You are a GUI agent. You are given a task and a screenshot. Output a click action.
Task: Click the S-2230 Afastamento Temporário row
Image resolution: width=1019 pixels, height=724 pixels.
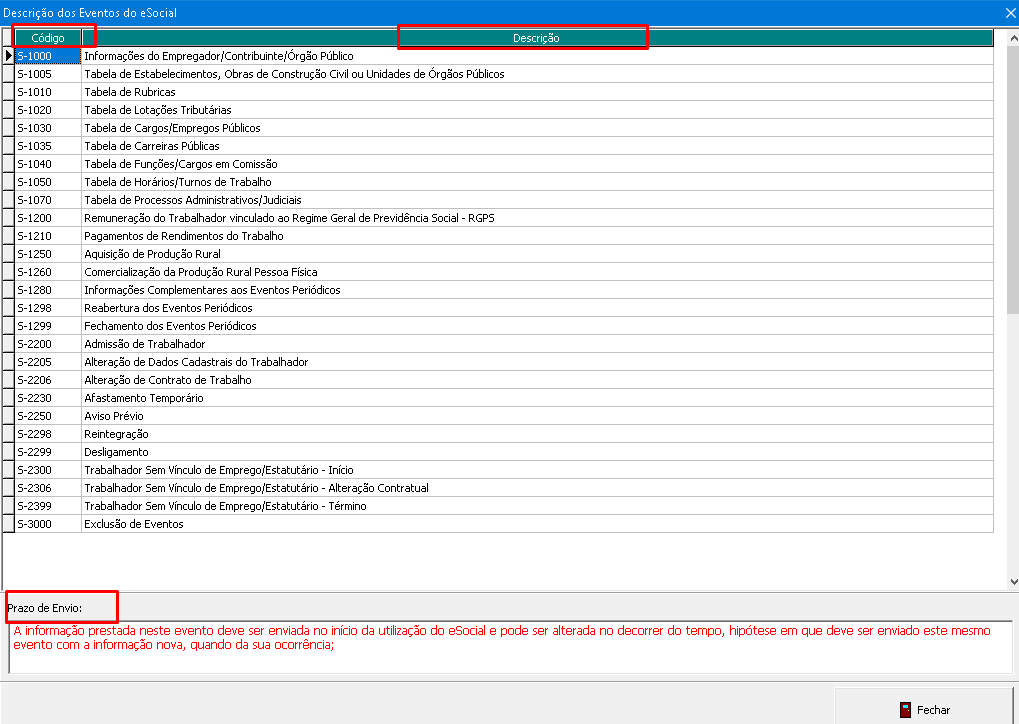143,398
